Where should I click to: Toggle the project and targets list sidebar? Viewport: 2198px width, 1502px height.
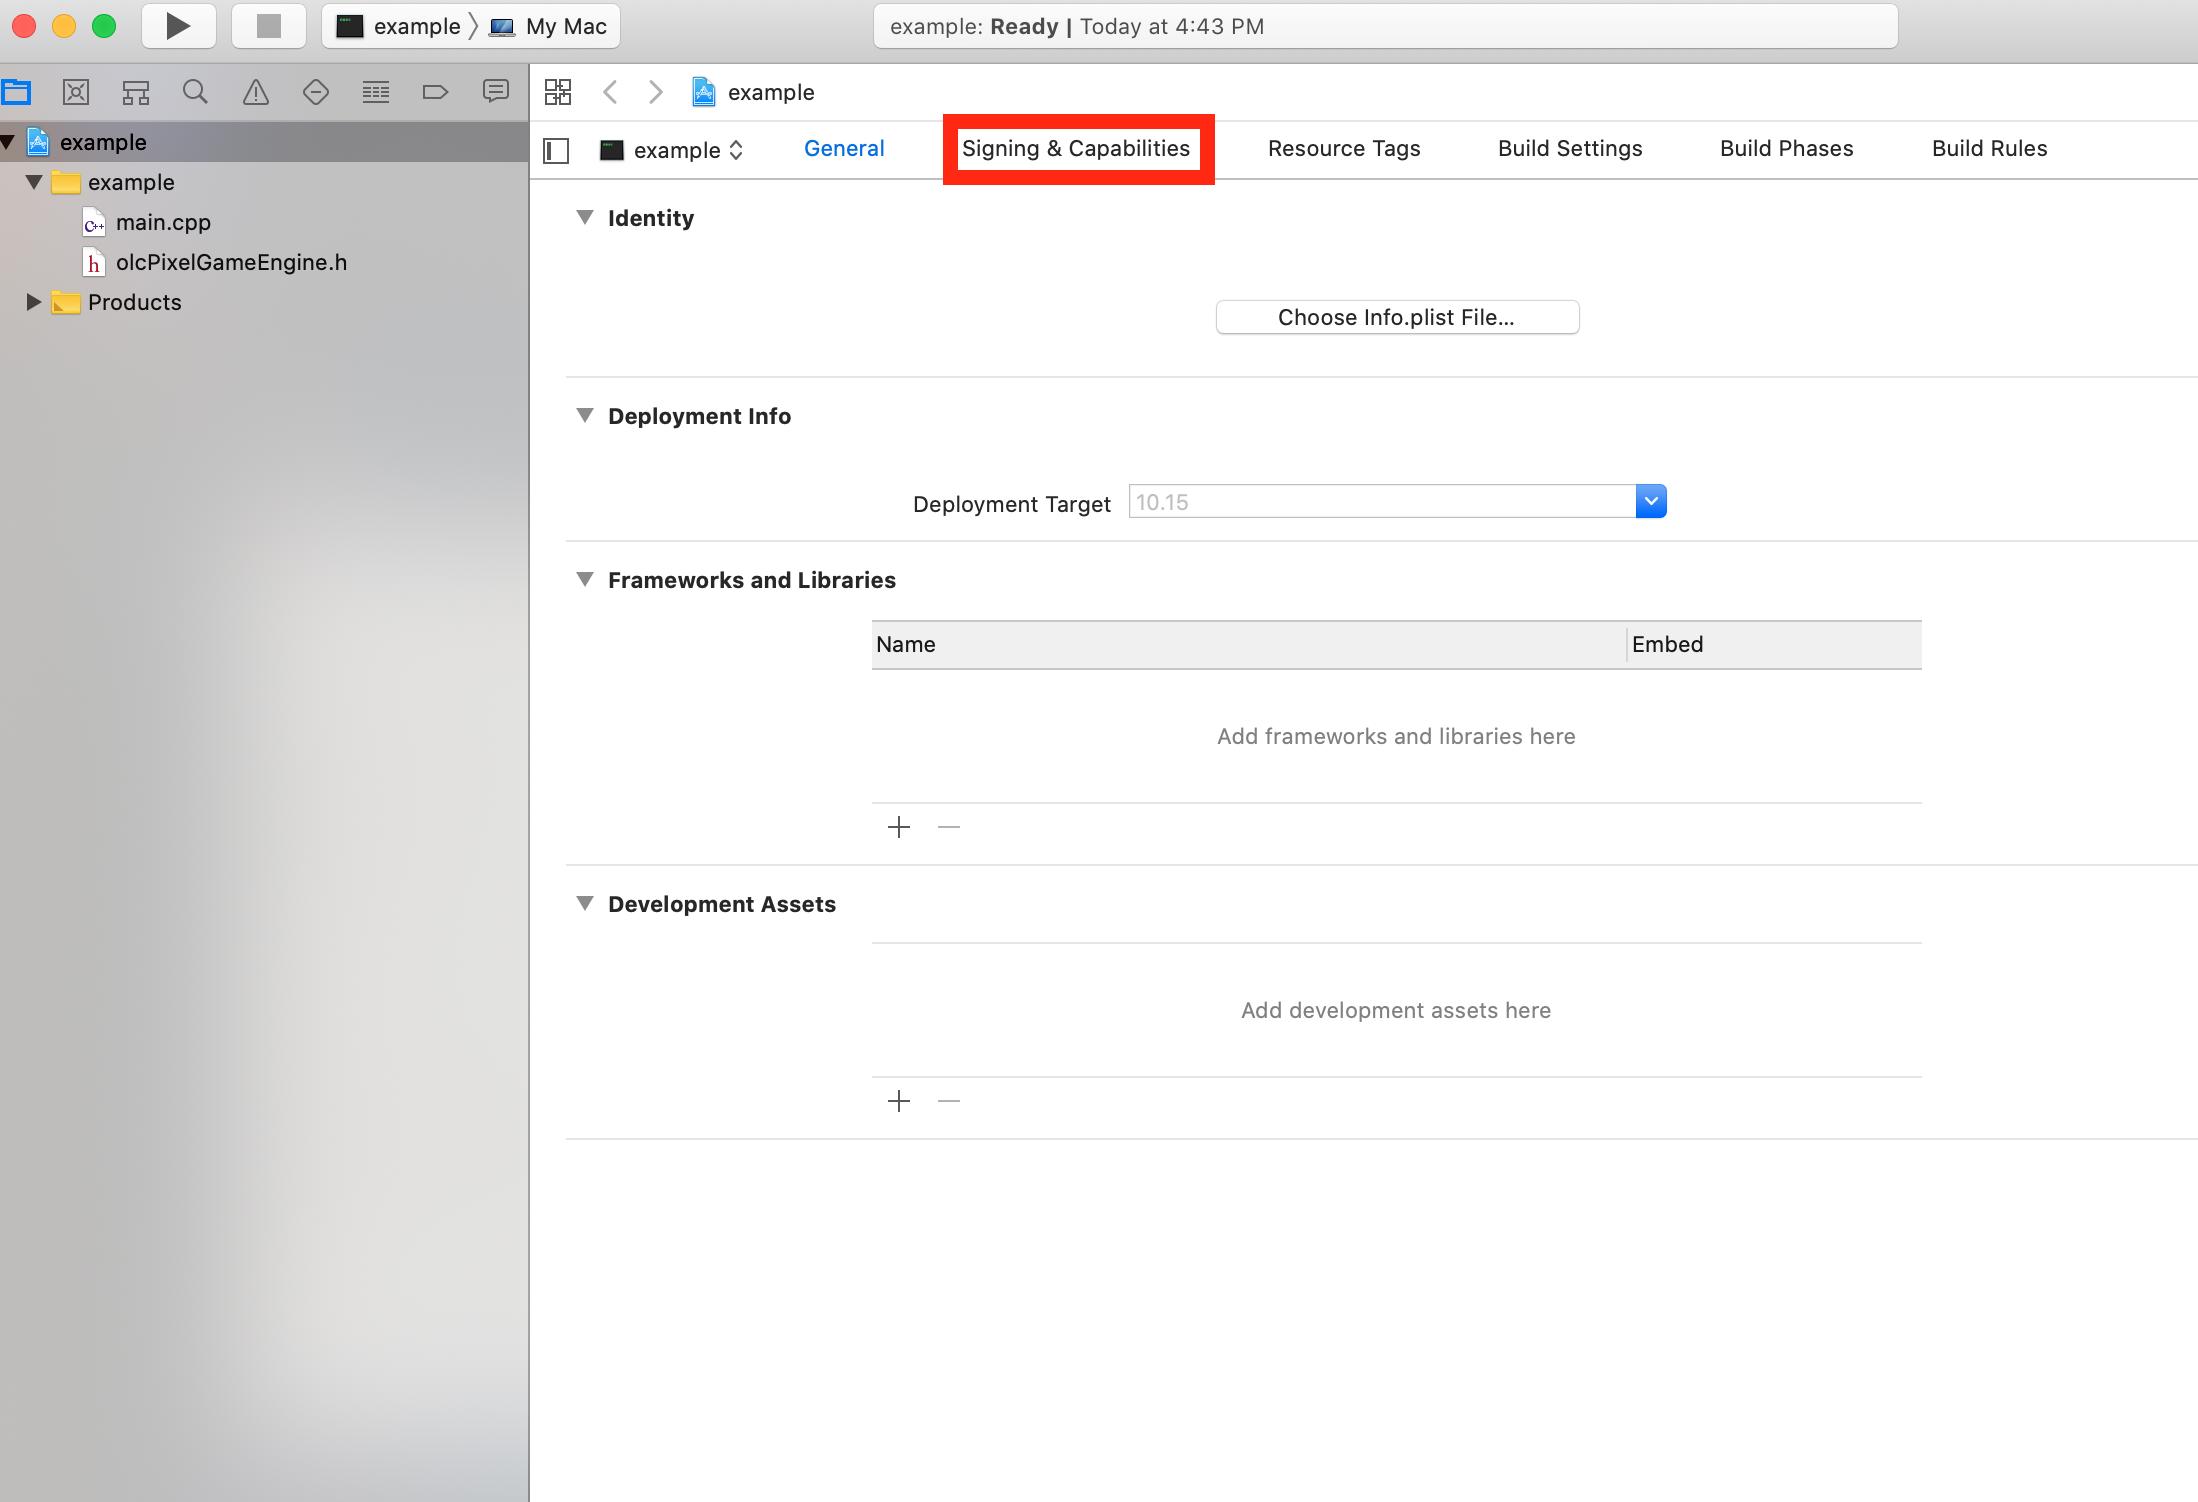pyautogui.click(x=556, y=151)
